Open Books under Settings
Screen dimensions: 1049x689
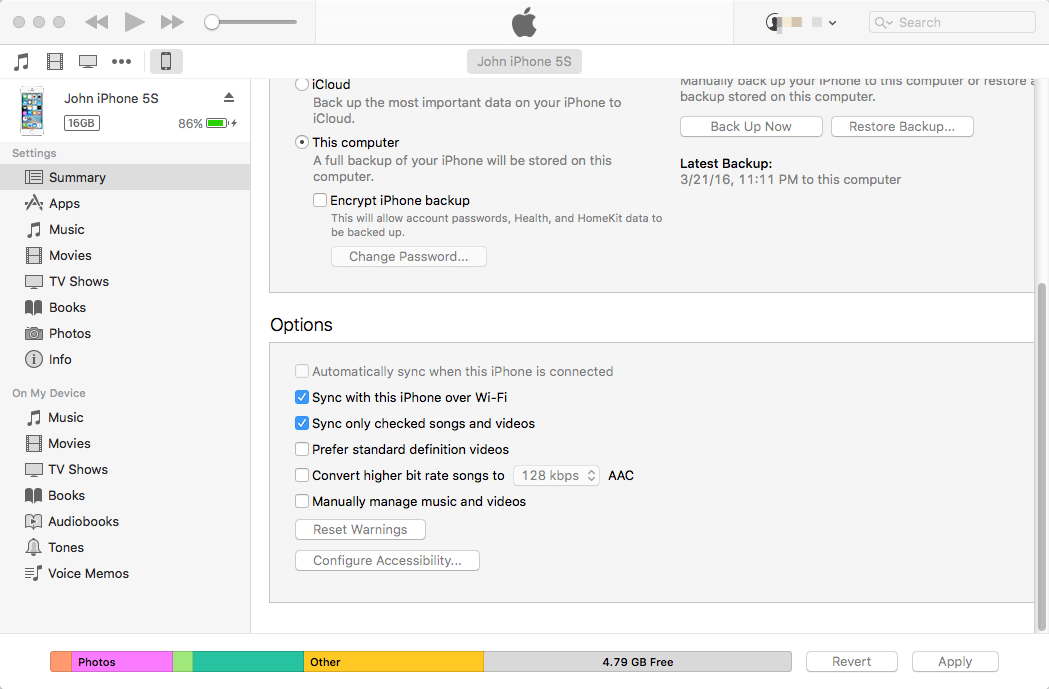click(x=125, y=308)
